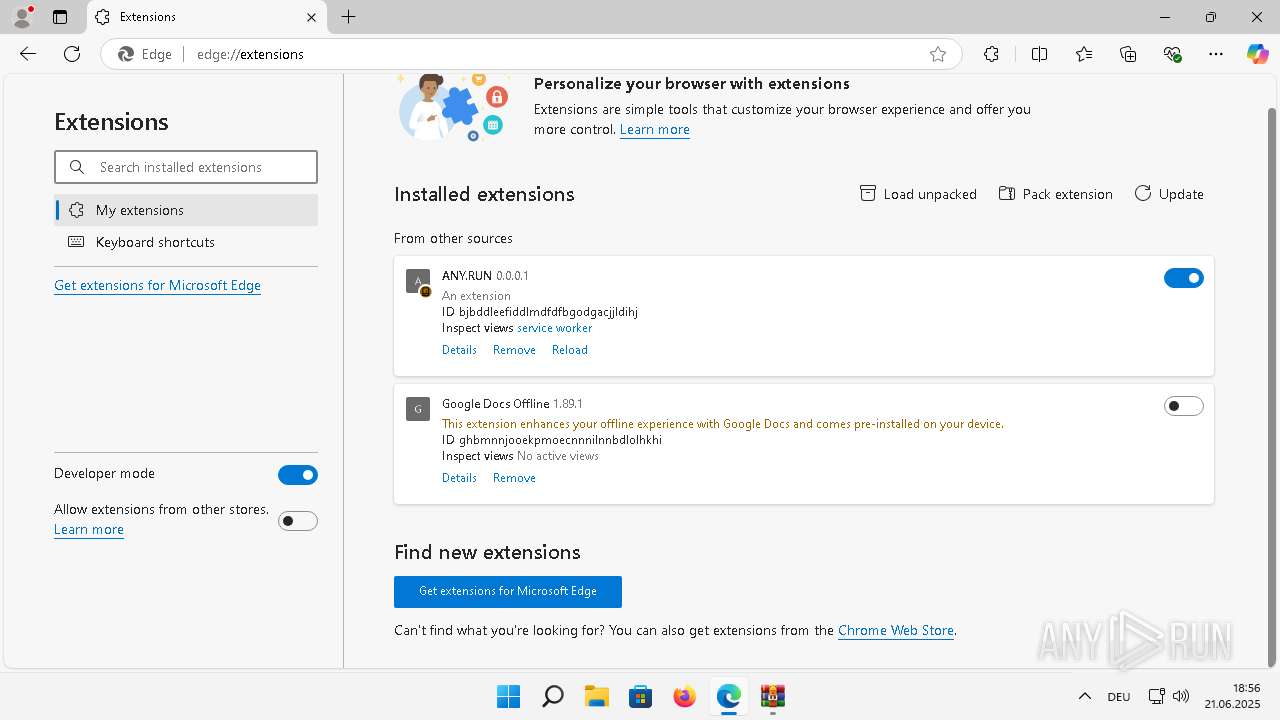The width and height of the screenshot is (1280, 720).
Task: Remove the ANY.RUN extension
Action: pos(514,350)
